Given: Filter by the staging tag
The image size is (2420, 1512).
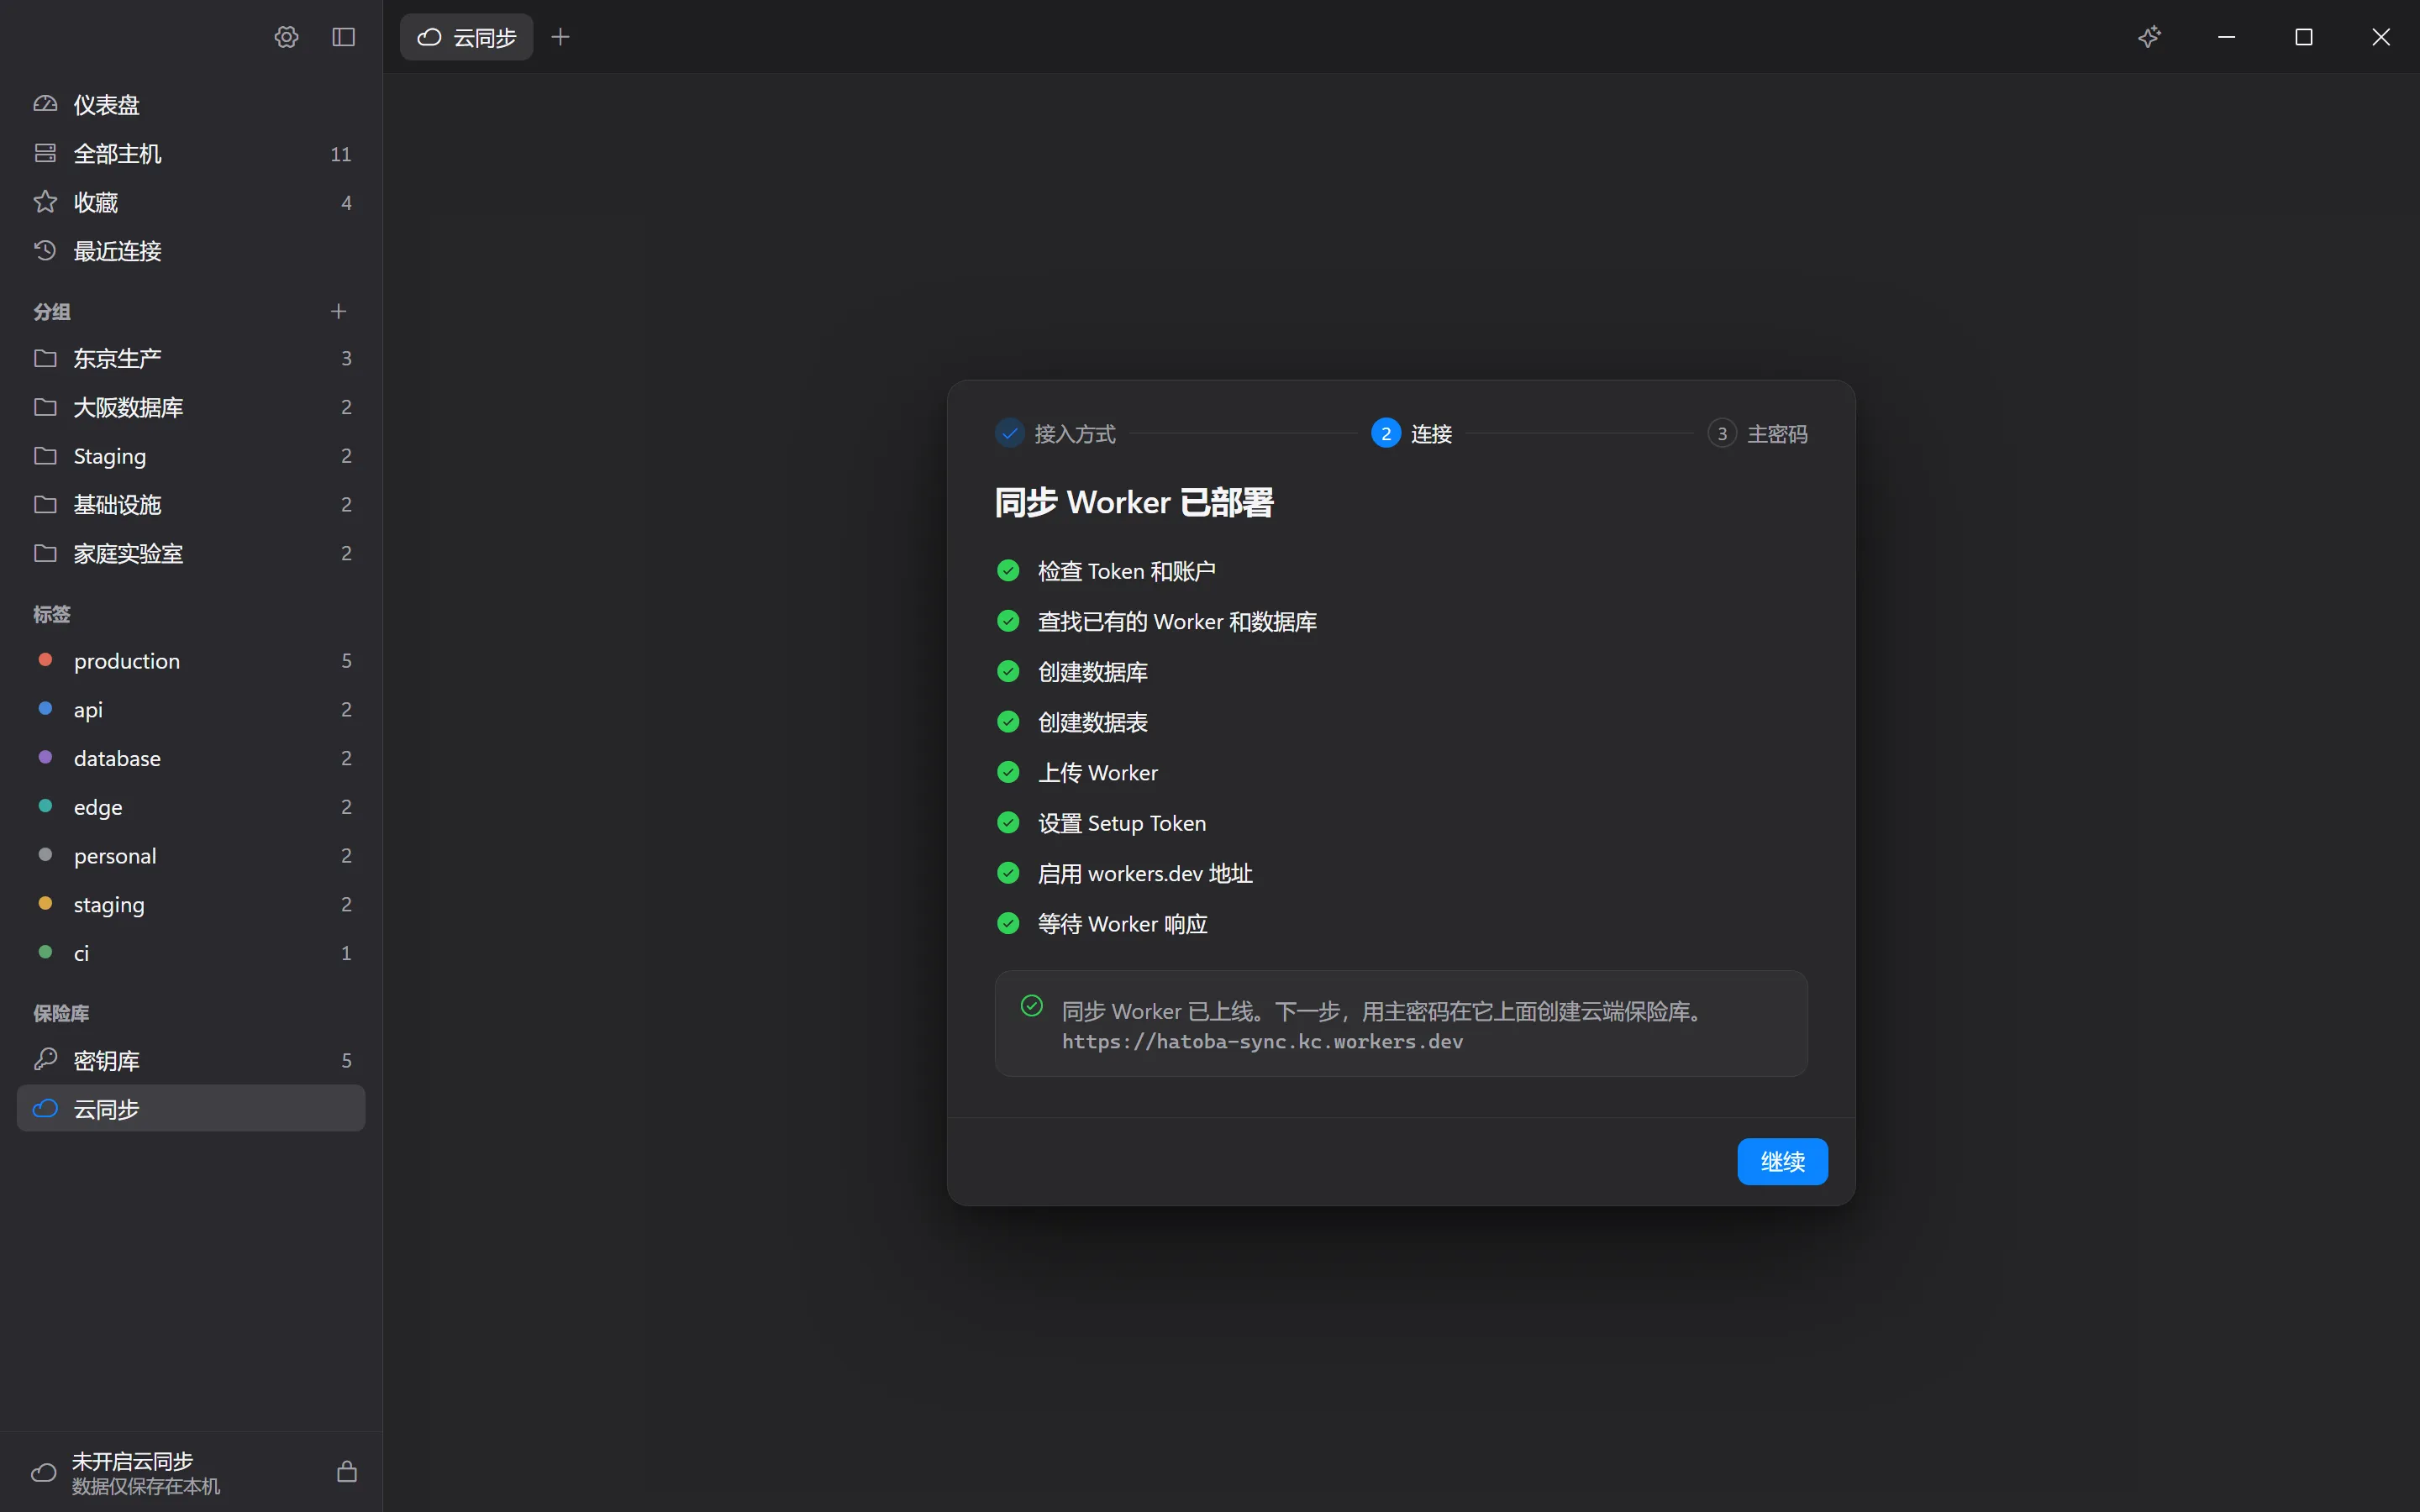Looking at the screenshot, I should tap(191, 904).
